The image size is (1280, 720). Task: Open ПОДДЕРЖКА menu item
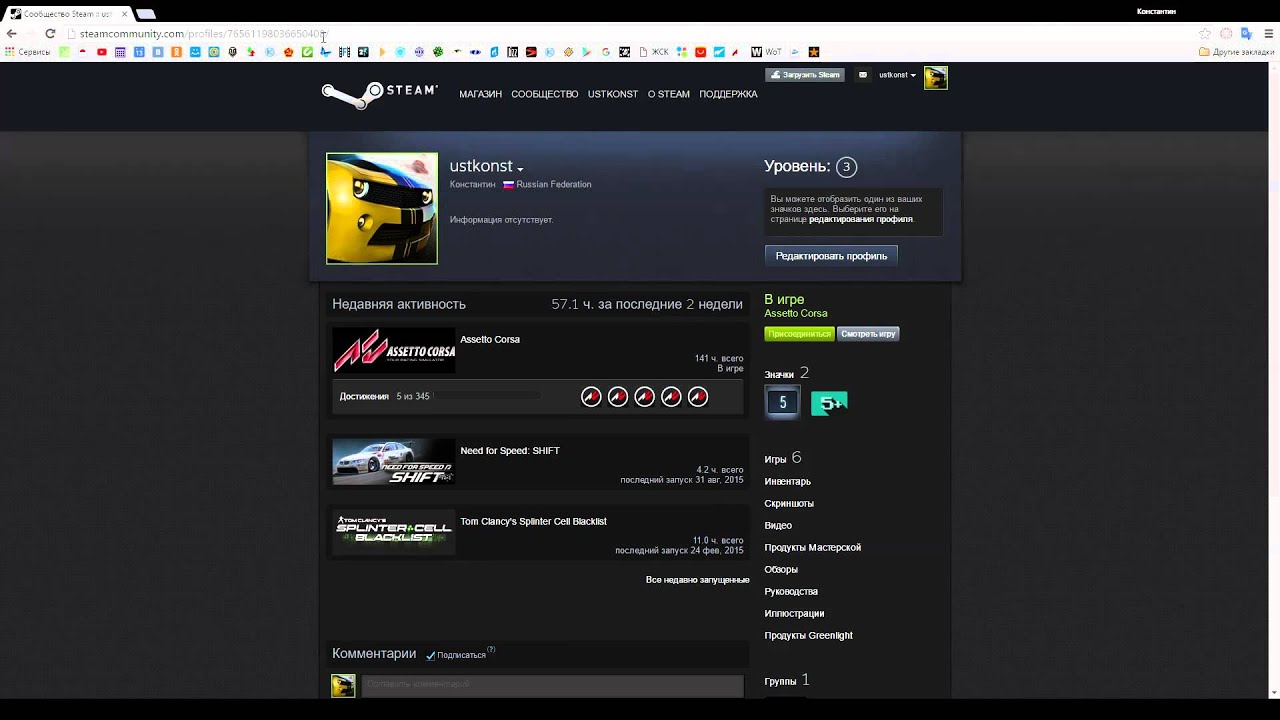click(x=728, y=94)
